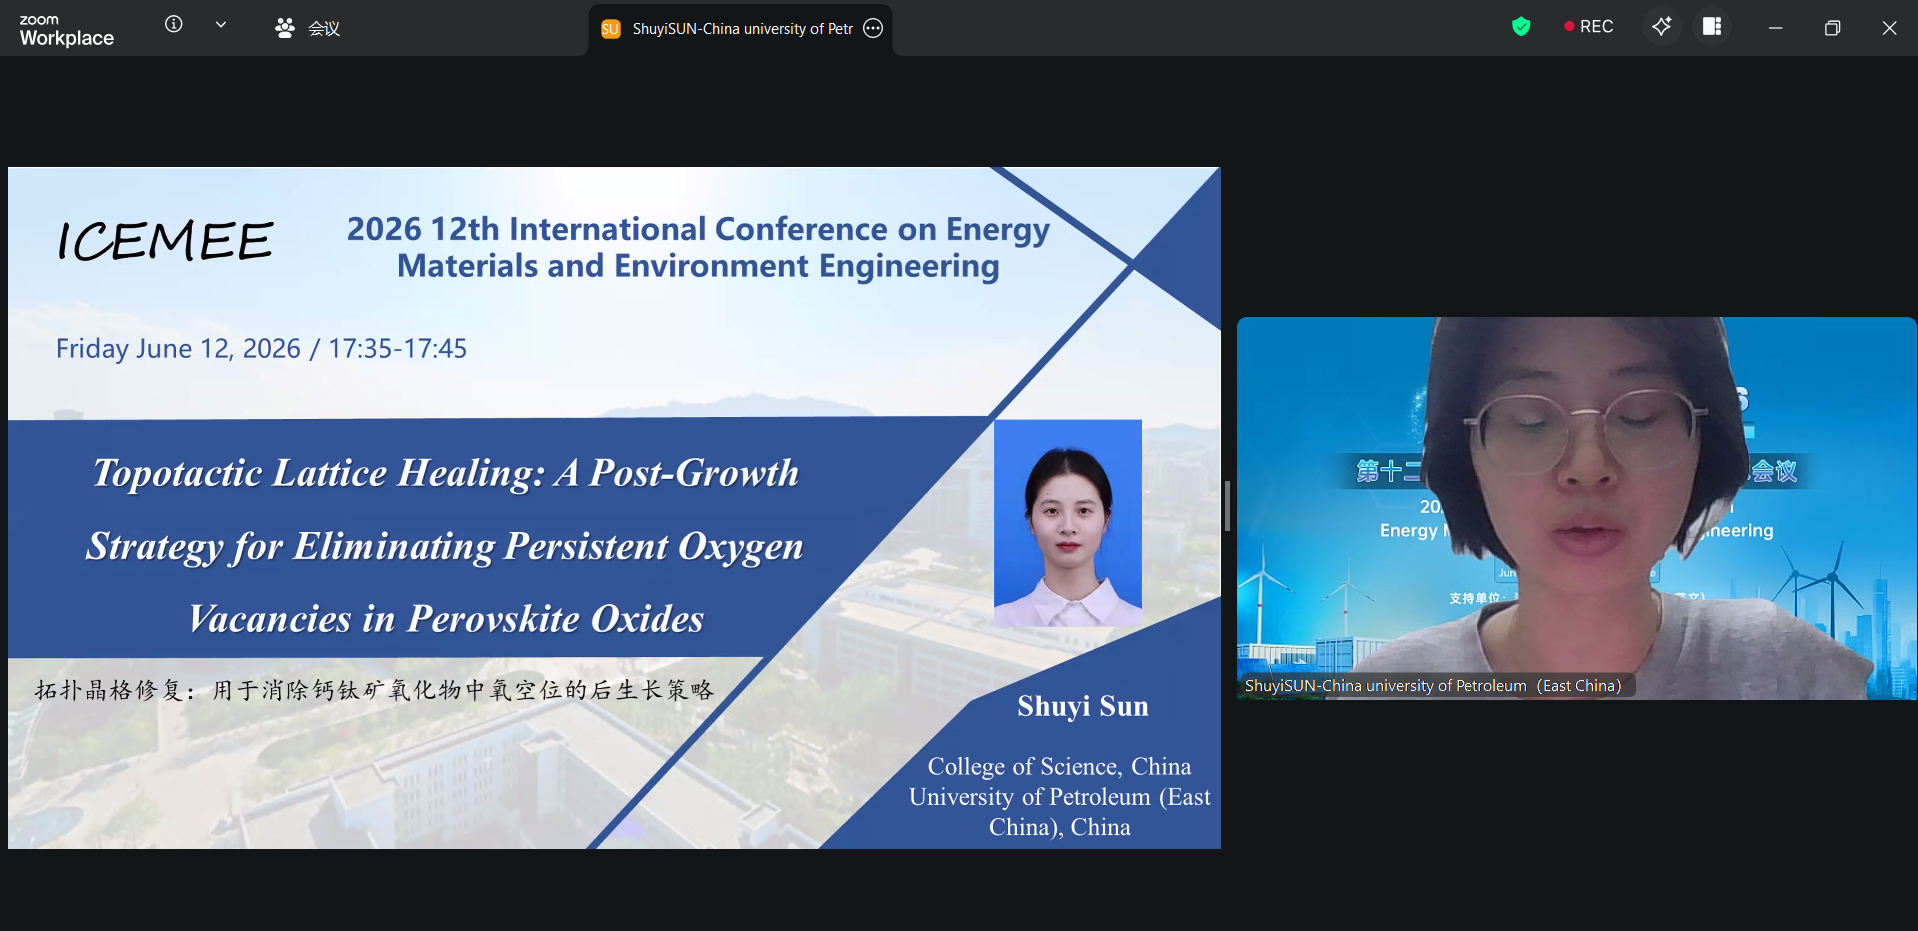
Task: Click the orange SU avatar badge
Action: point(611,29)
